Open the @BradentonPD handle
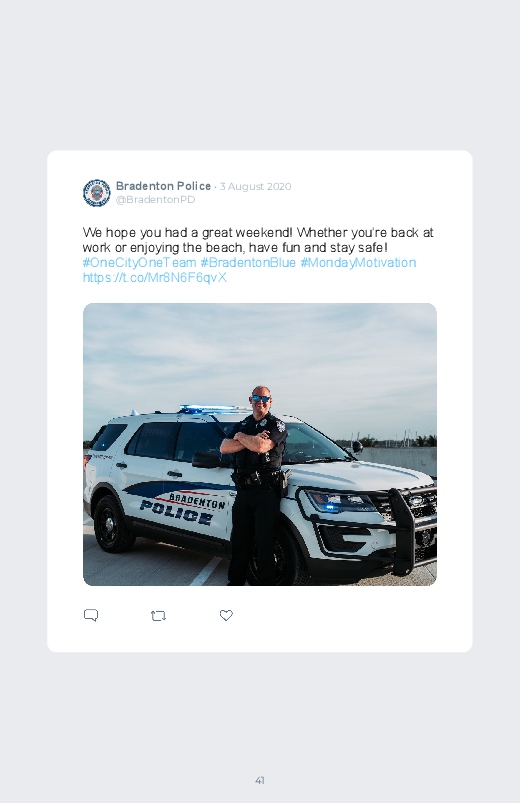 pos(155,200)
